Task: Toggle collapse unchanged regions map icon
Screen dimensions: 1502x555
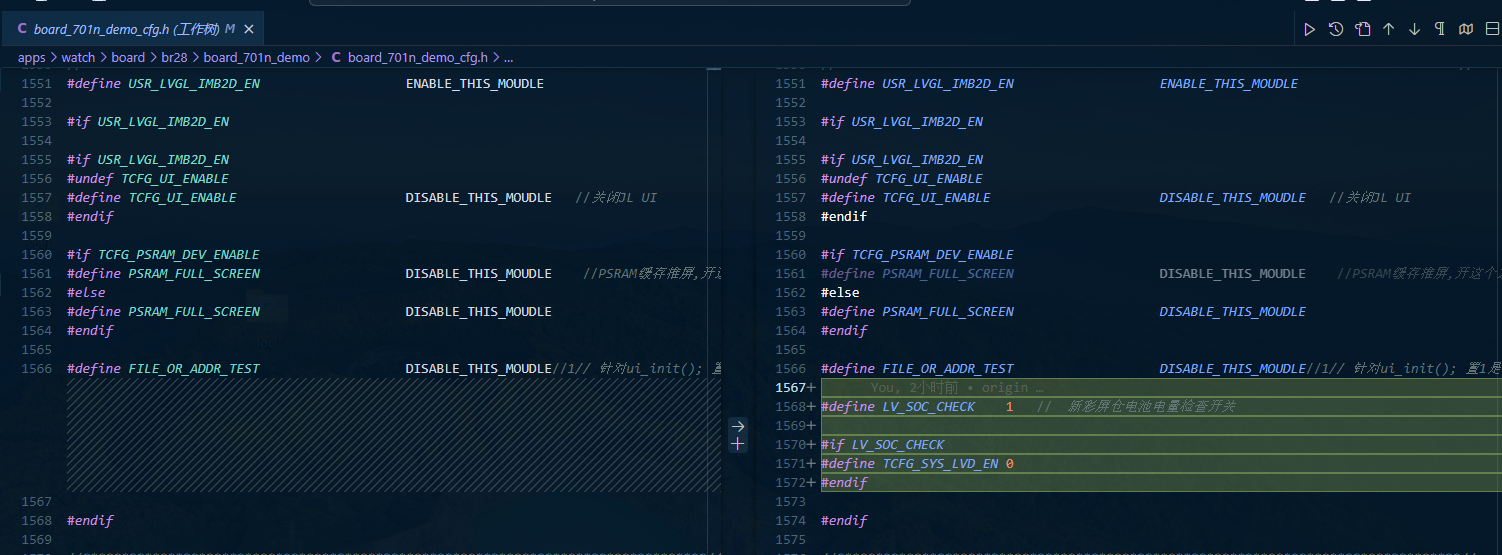Action: [x=1466, y=29]
